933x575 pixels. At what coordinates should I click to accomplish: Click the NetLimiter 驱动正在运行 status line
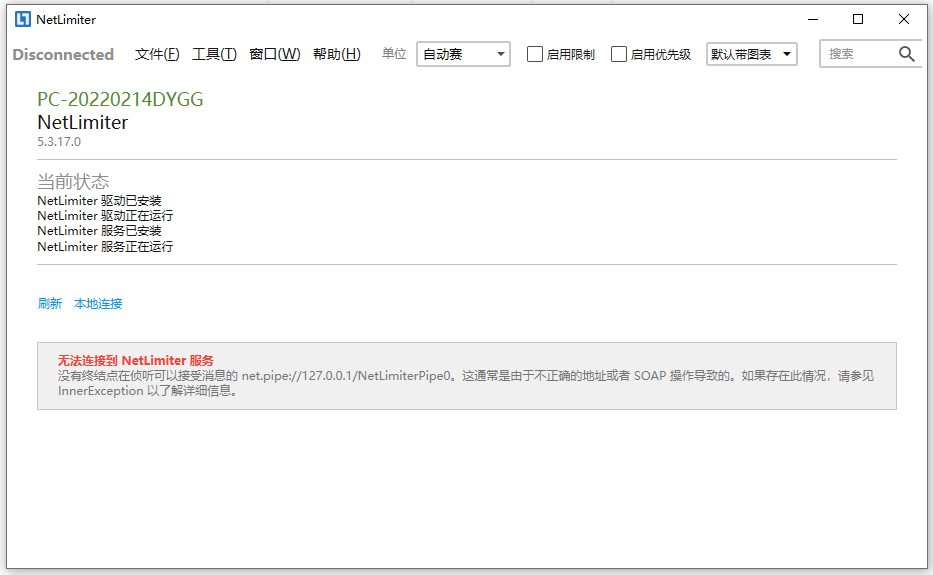105,215
